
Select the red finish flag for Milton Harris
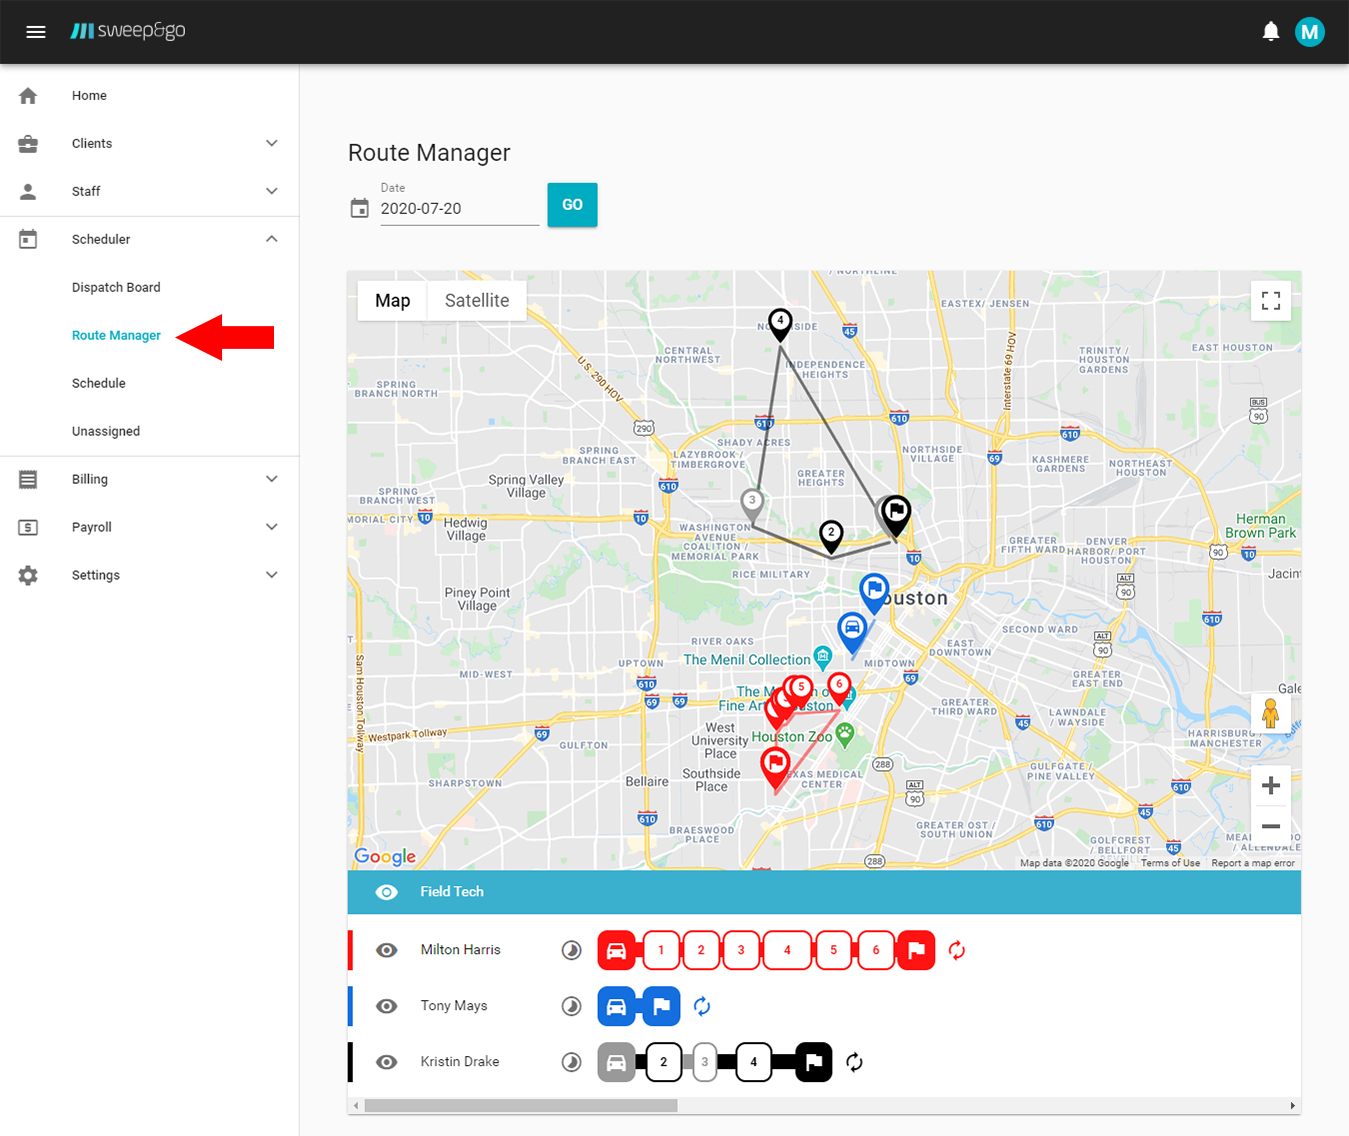(916, 950)
